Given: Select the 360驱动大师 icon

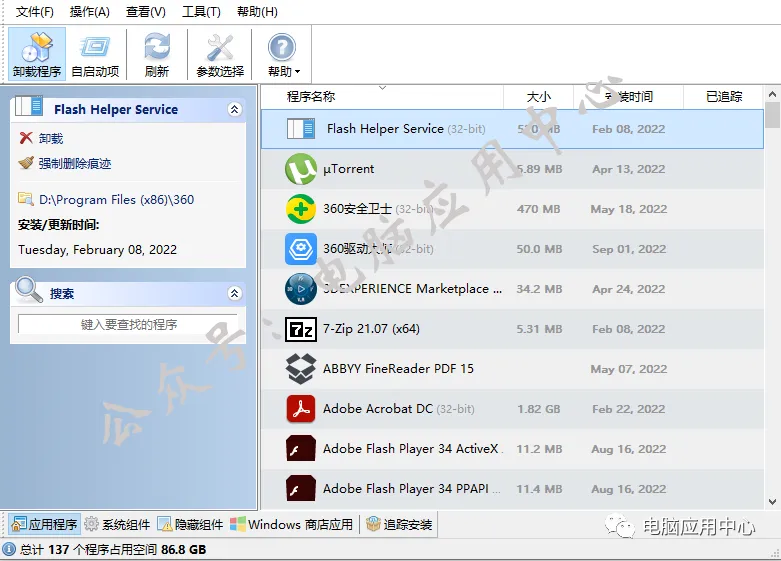Looking at the screenshot, I should click(301, 249).
